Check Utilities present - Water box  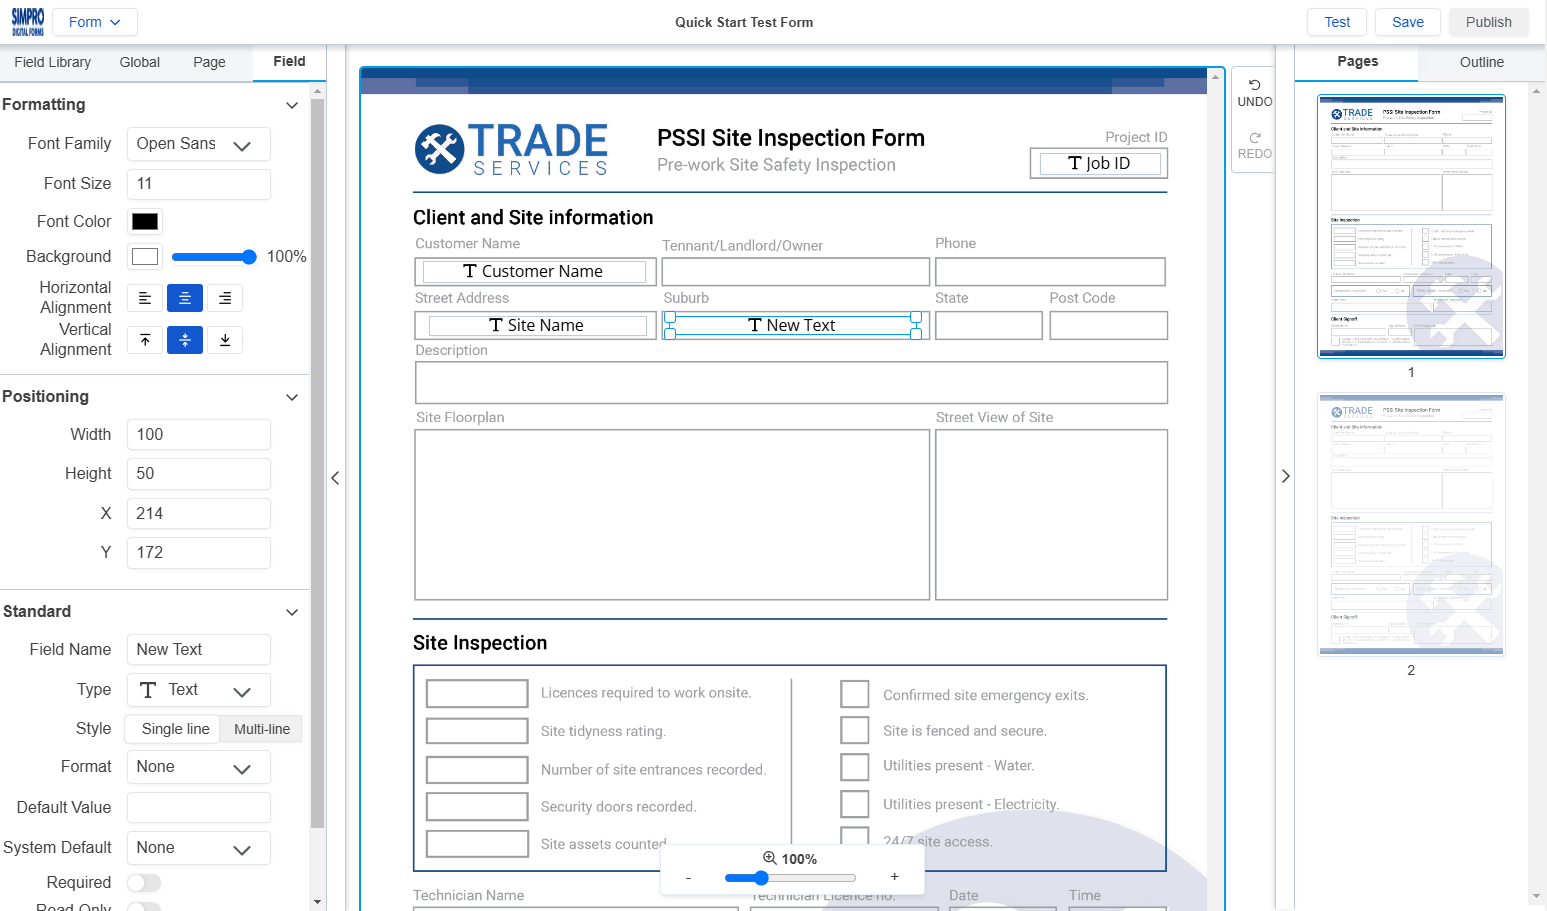(855, 767)
